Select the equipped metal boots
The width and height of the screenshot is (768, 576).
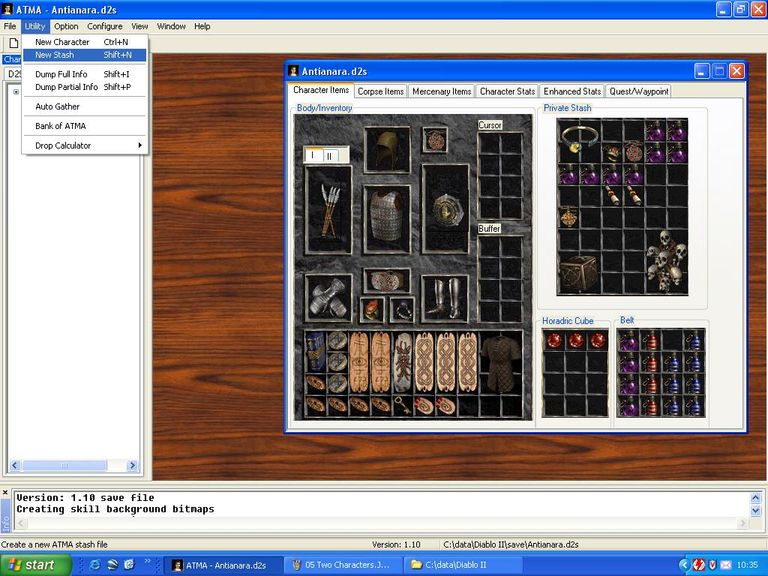(445, 298)
